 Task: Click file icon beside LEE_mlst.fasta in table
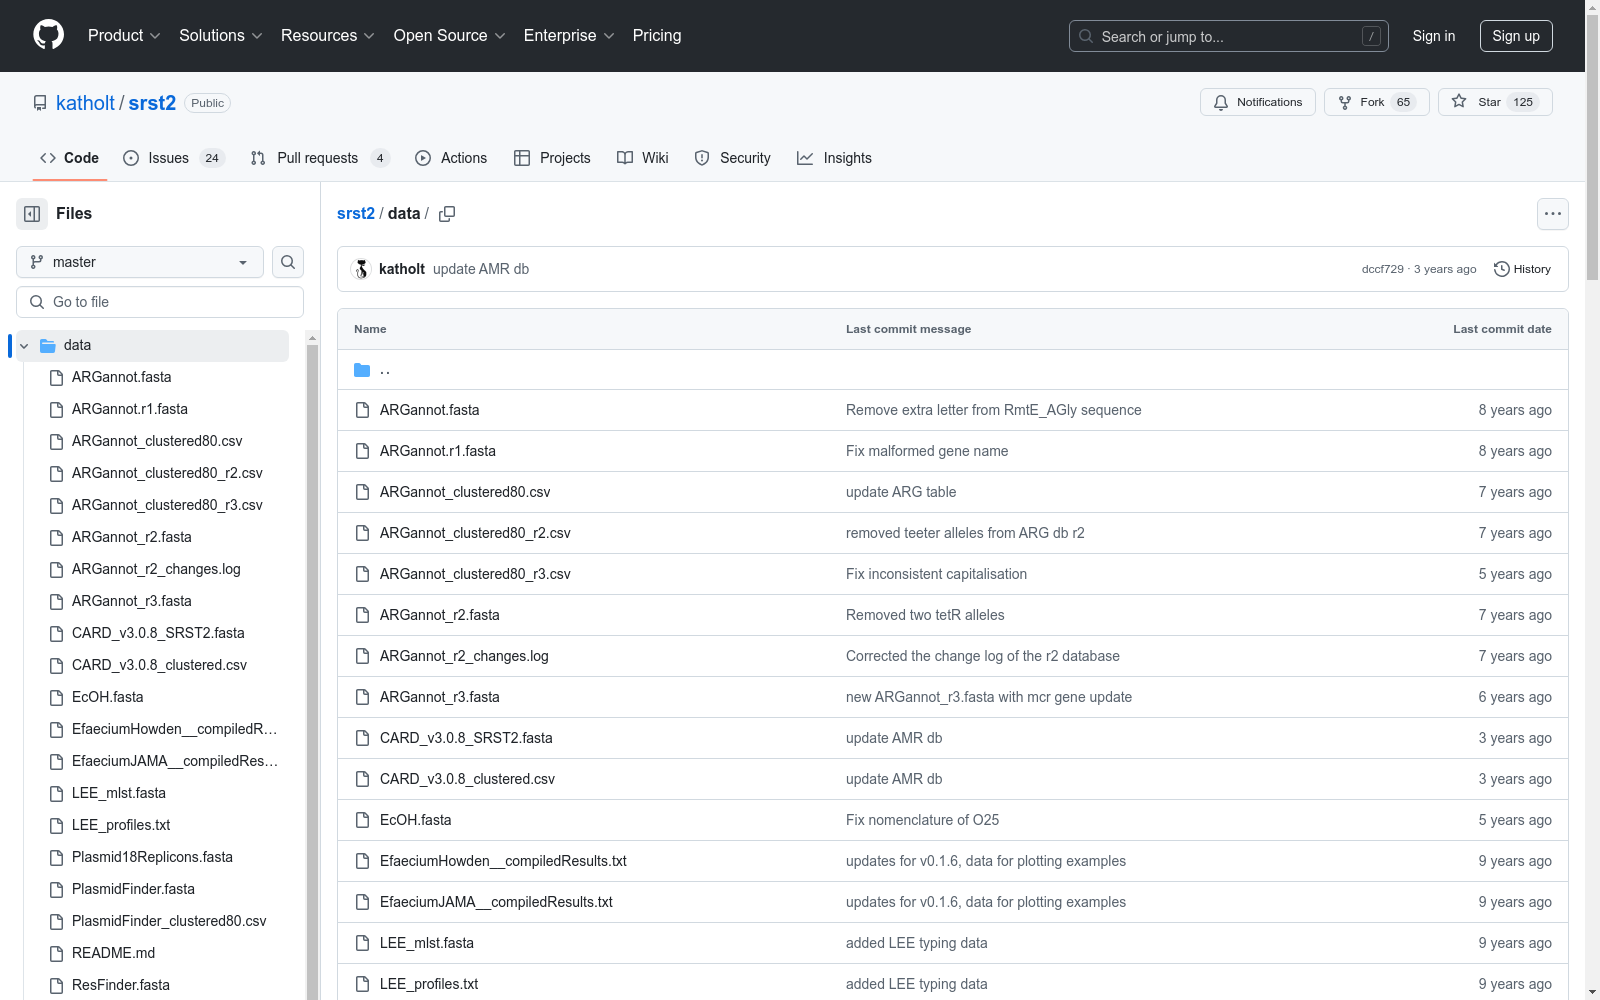362,943
